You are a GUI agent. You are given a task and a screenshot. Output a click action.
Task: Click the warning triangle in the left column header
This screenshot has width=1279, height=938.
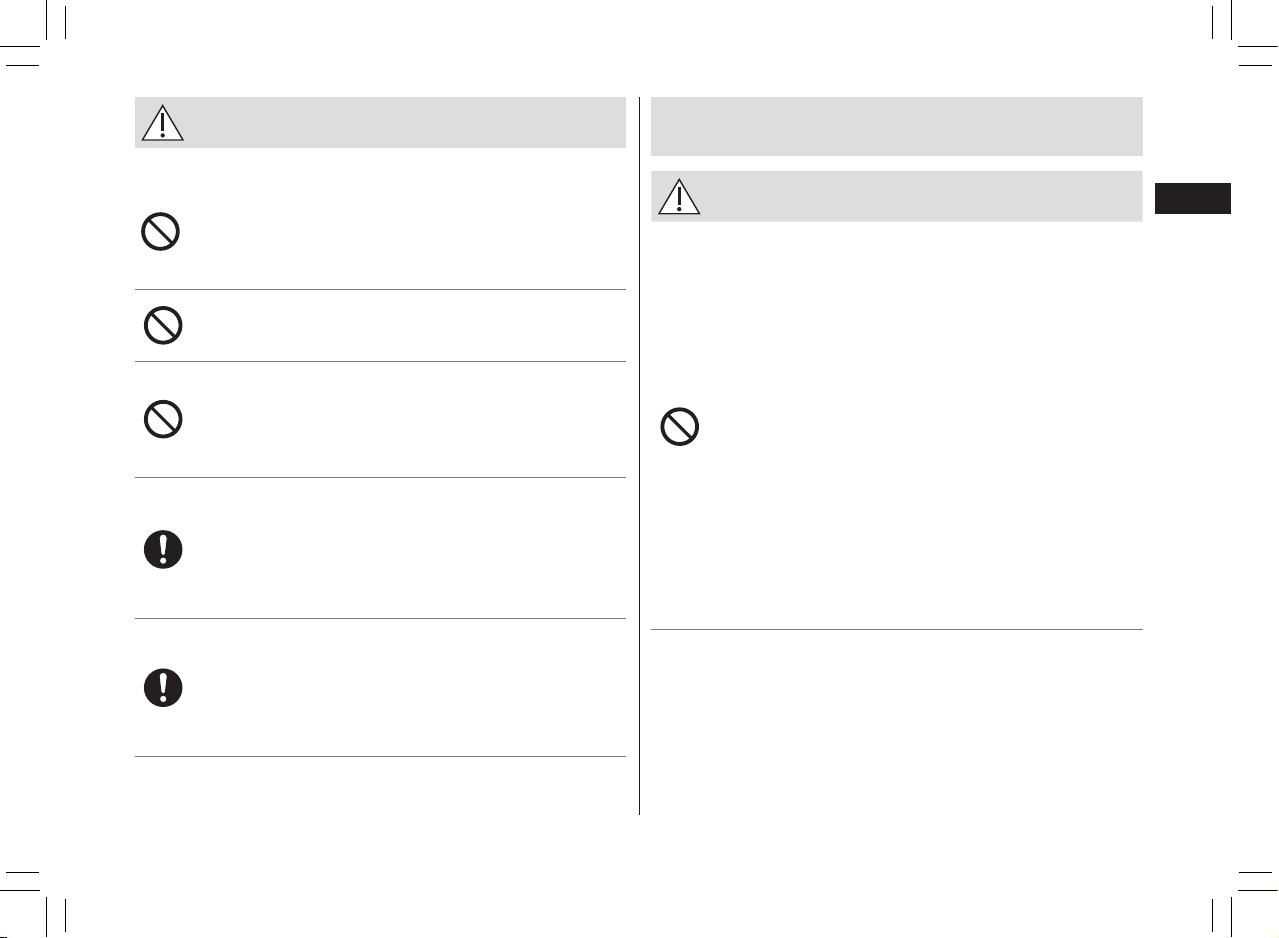point(162,122)
